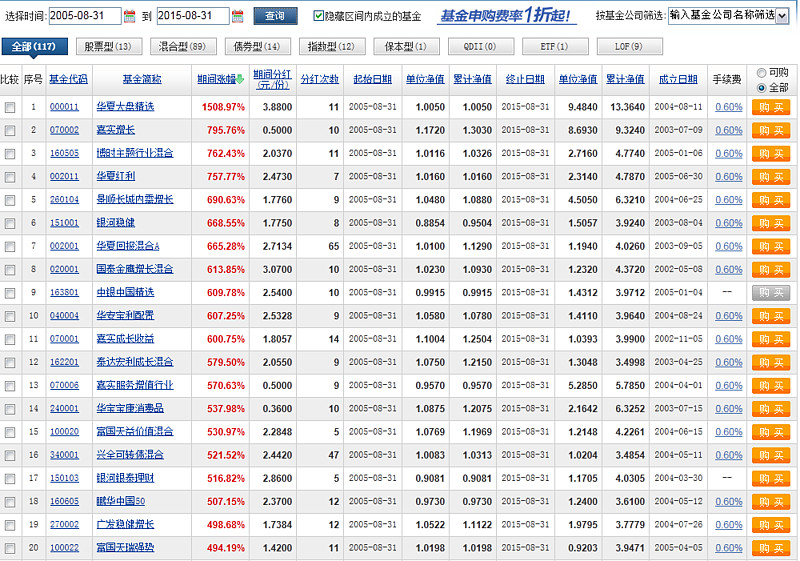Open 中银中国精选 fund link
The height and width of the screenshot is (561, 800).
tap(126, 292)
